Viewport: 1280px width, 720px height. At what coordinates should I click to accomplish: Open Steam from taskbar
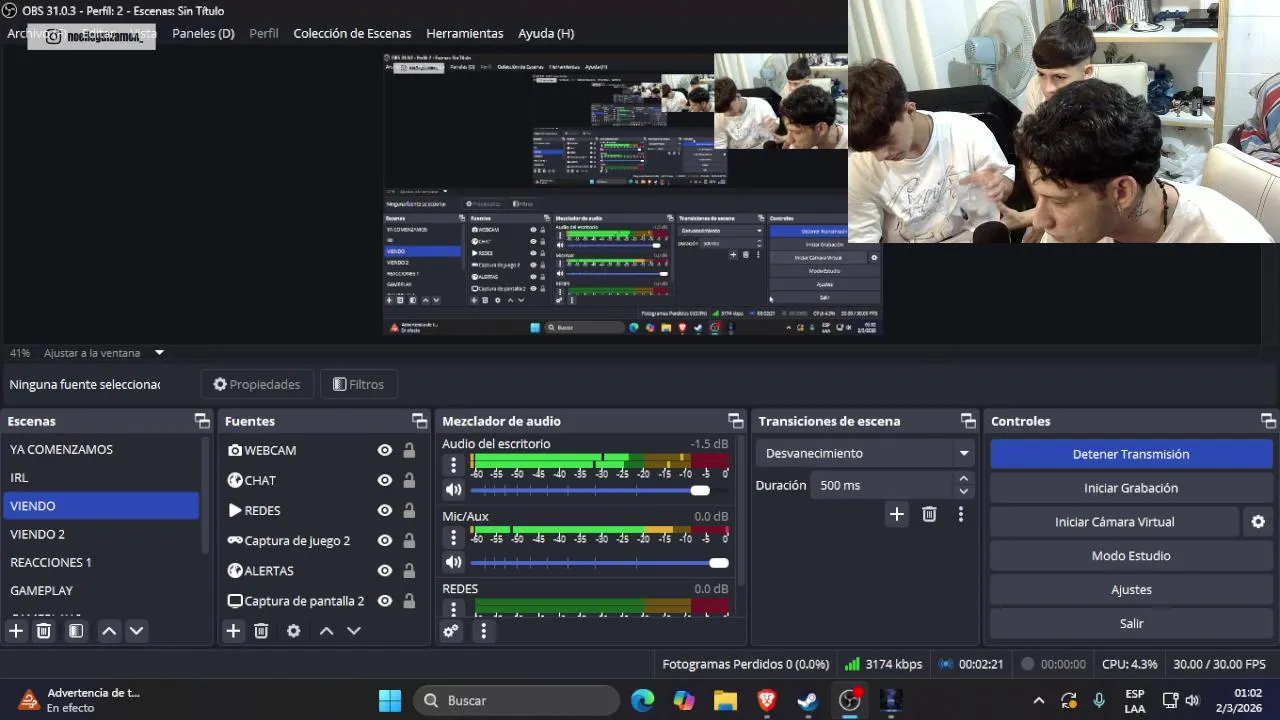[x=808, y=700]
